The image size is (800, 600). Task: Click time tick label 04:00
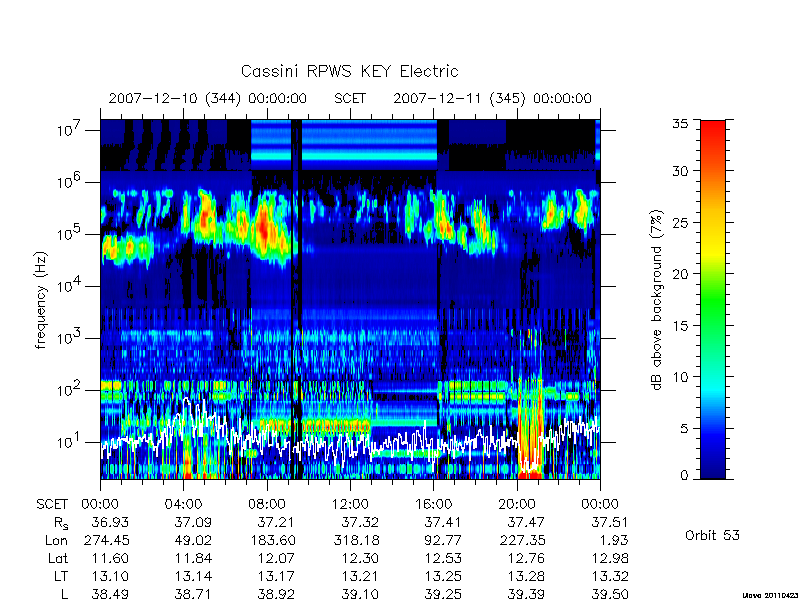click(x=183, y=505)
